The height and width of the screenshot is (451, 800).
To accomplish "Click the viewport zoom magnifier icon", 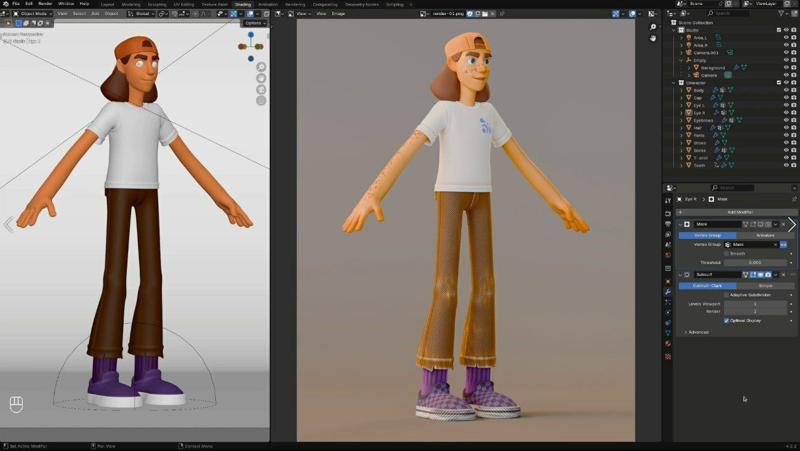I will (x=261, y=67).
